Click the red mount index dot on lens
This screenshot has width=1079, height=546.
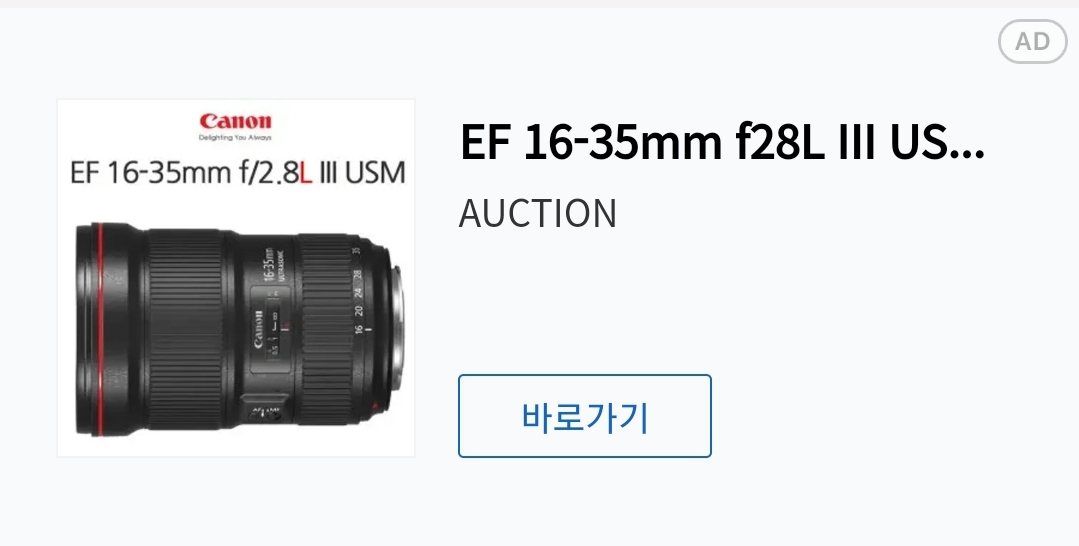tap(375, 406)
